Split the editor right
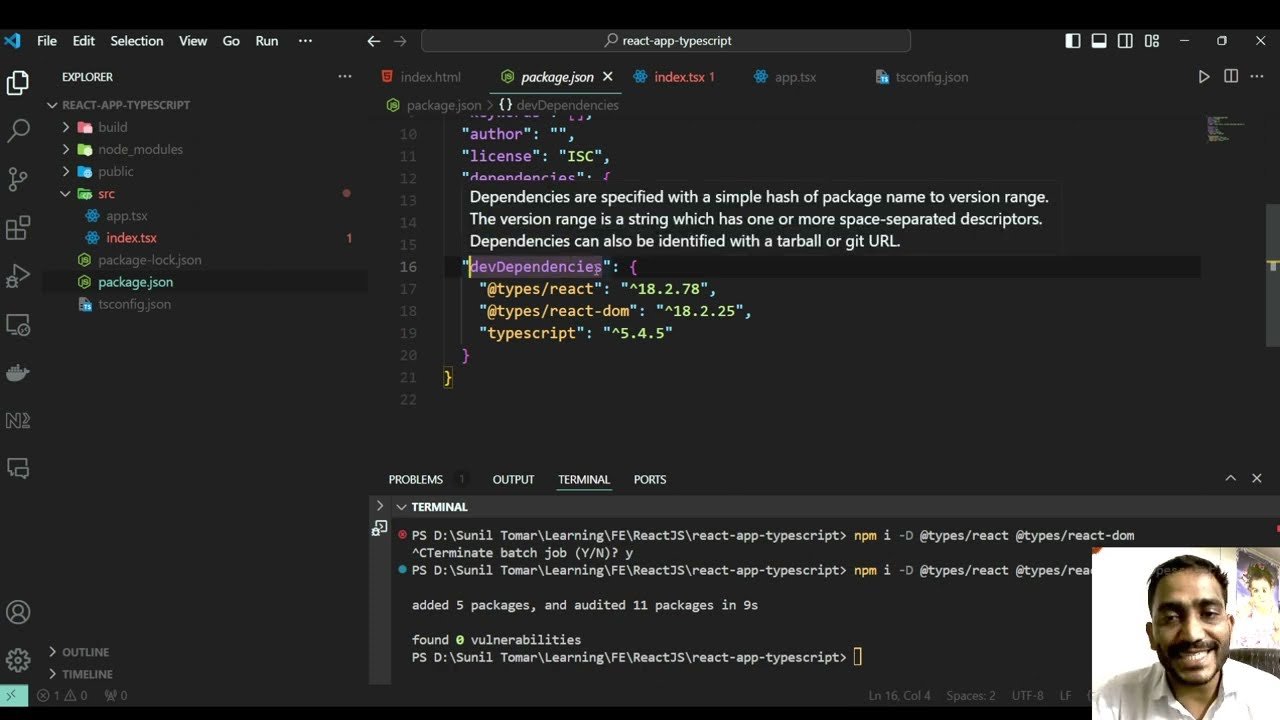This screenshot has width=1280, height=720. (x=1231, y=77)
